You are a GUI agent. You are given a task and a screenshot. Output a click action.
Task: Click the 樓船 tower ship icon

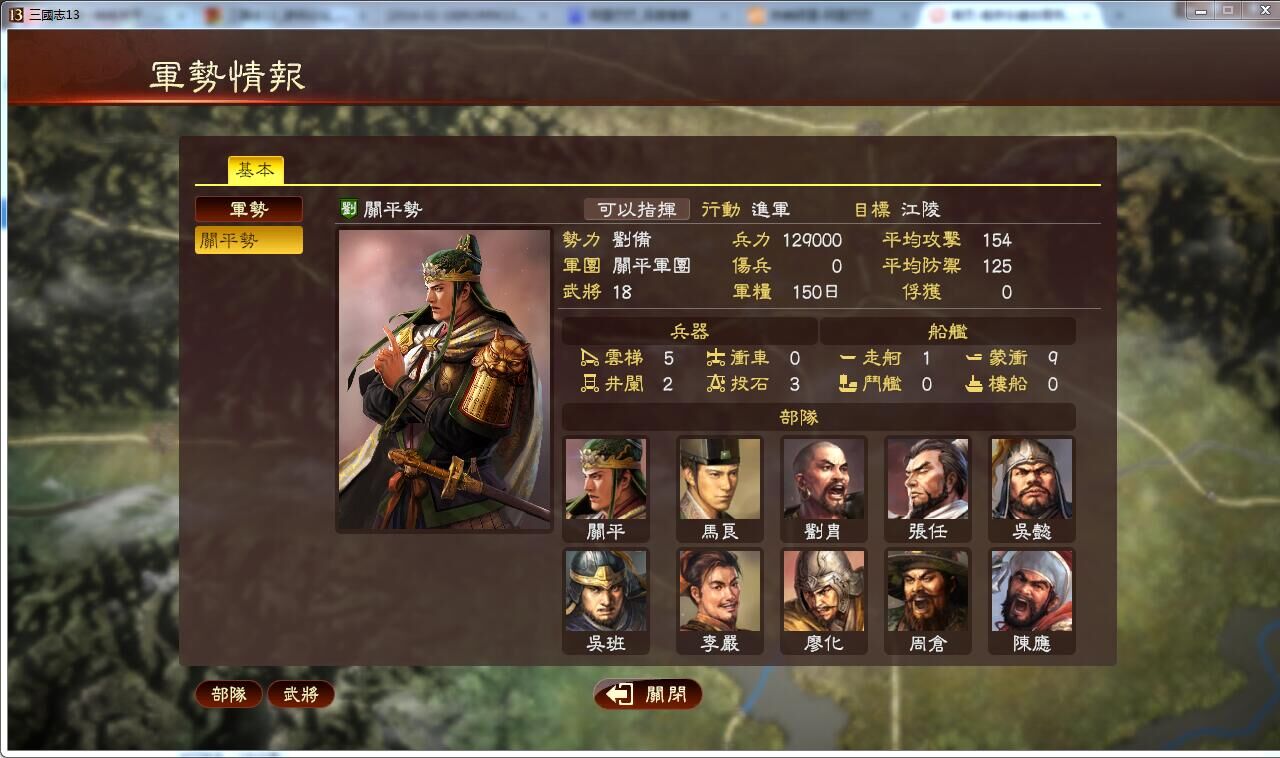pyautogui.click(x=974, y=384)
